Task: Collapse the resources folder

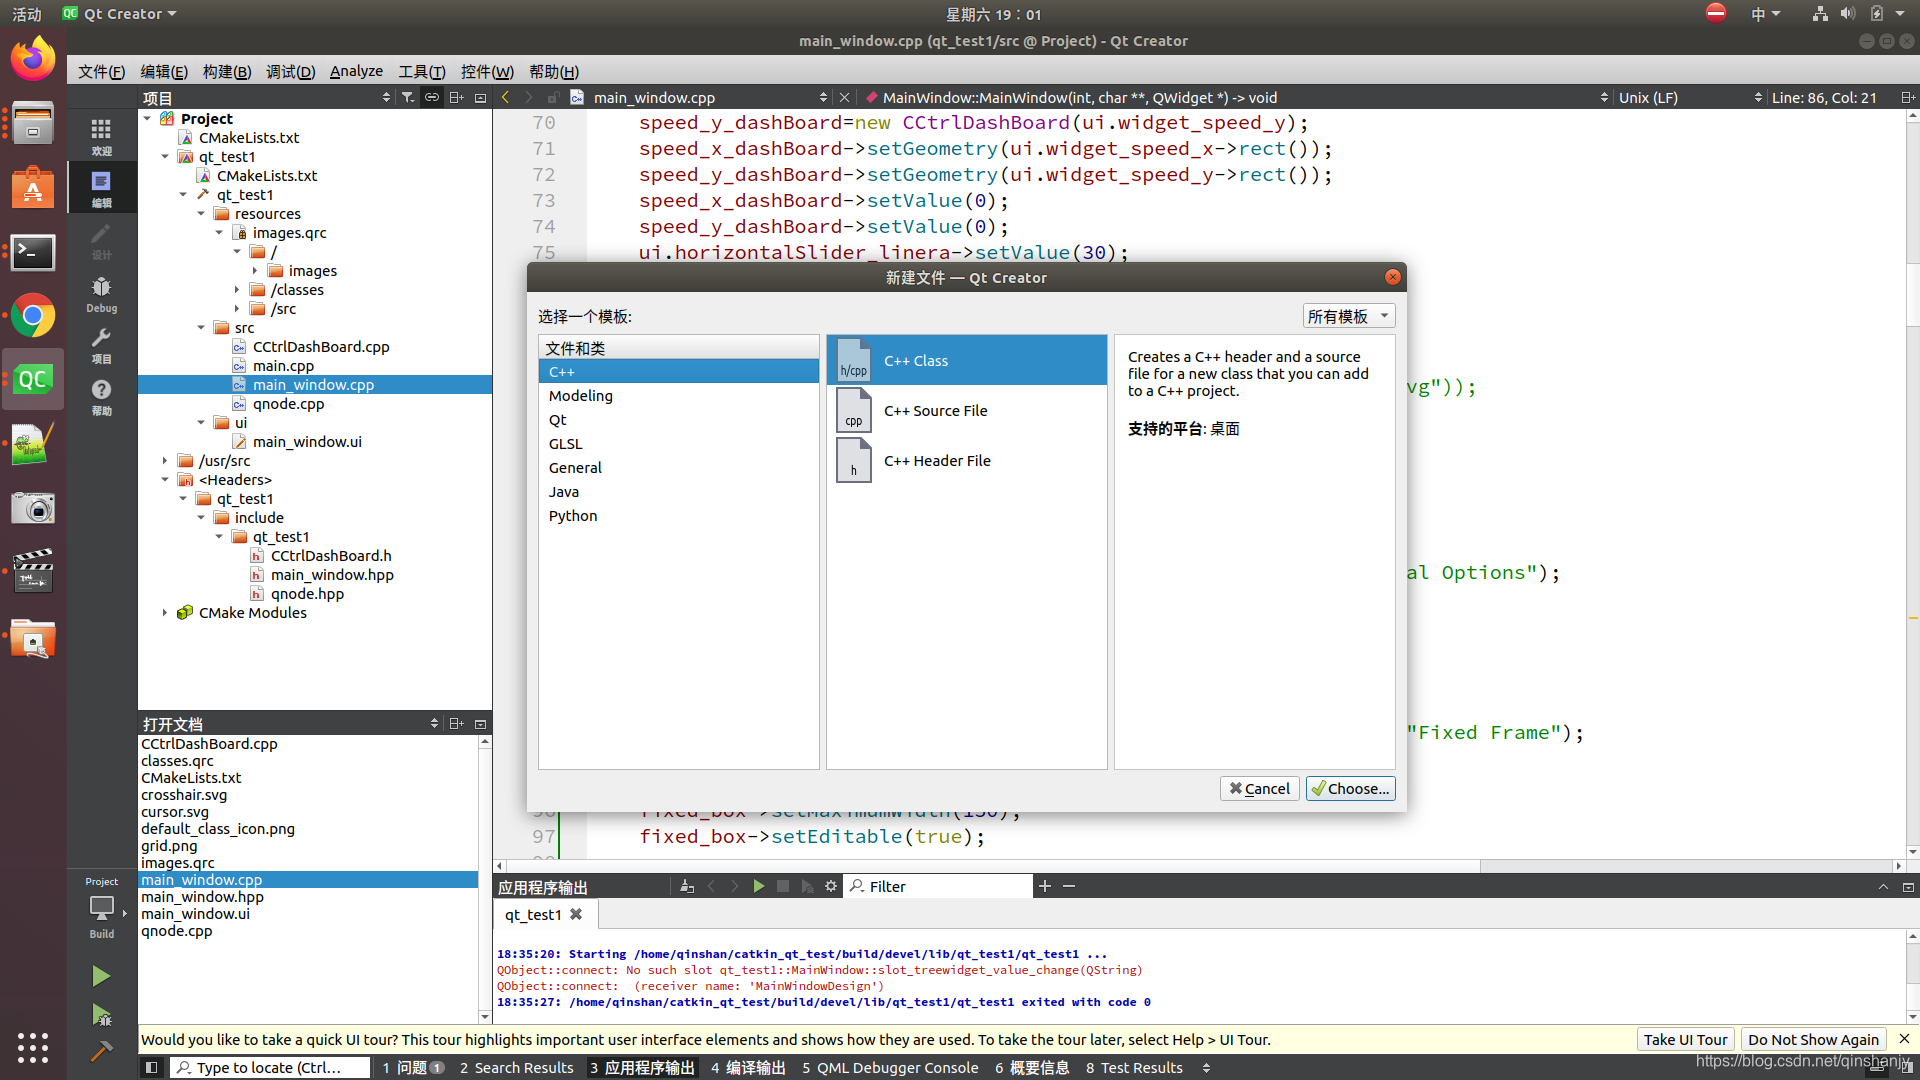Action: point(201,213)
